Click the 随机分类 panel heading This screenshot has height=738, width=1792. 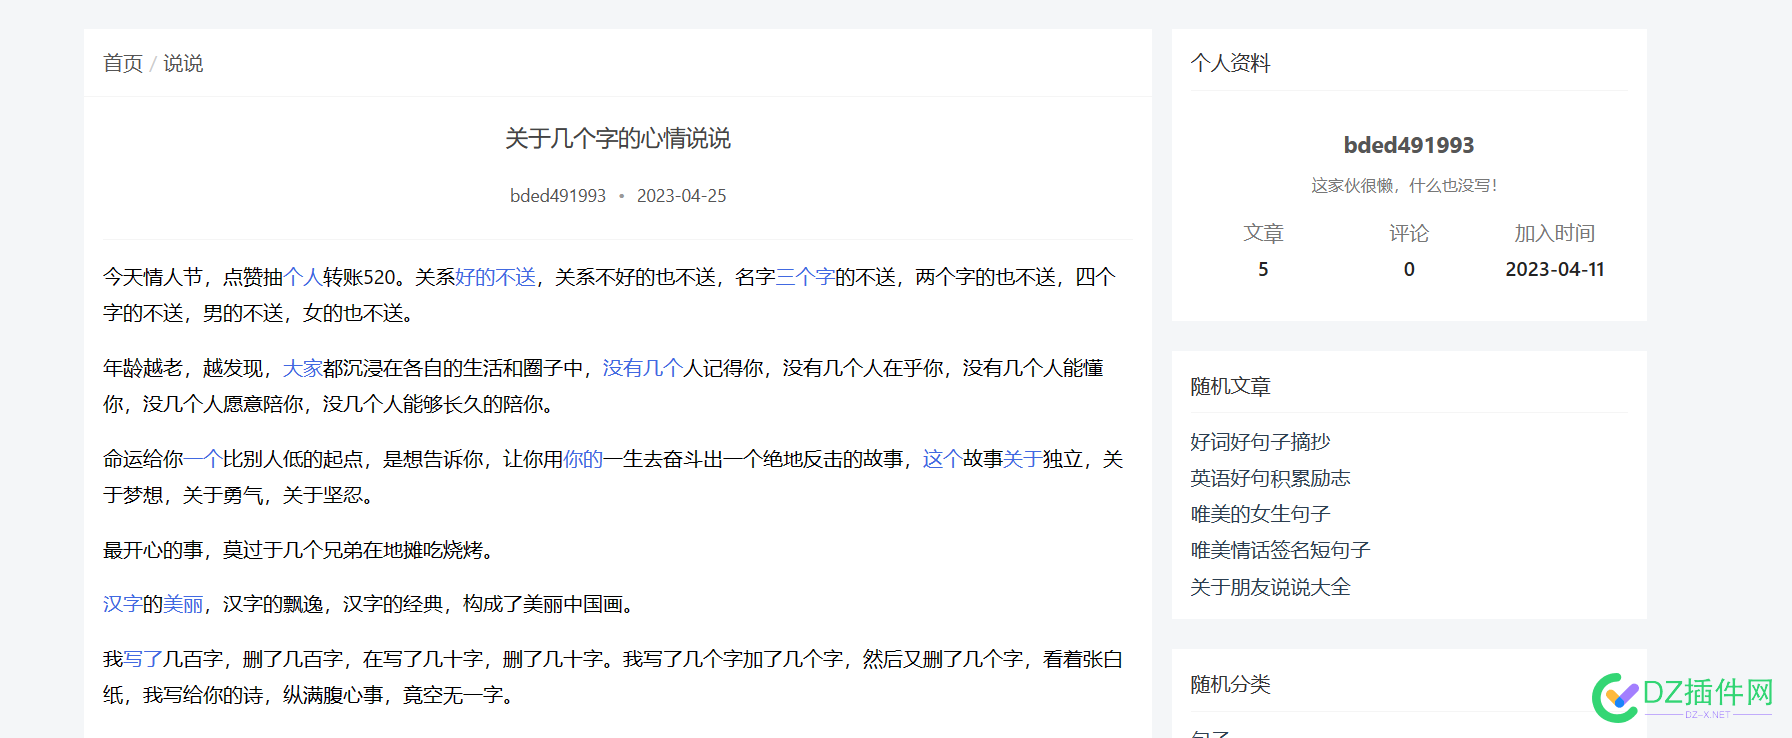point(1230,684)
